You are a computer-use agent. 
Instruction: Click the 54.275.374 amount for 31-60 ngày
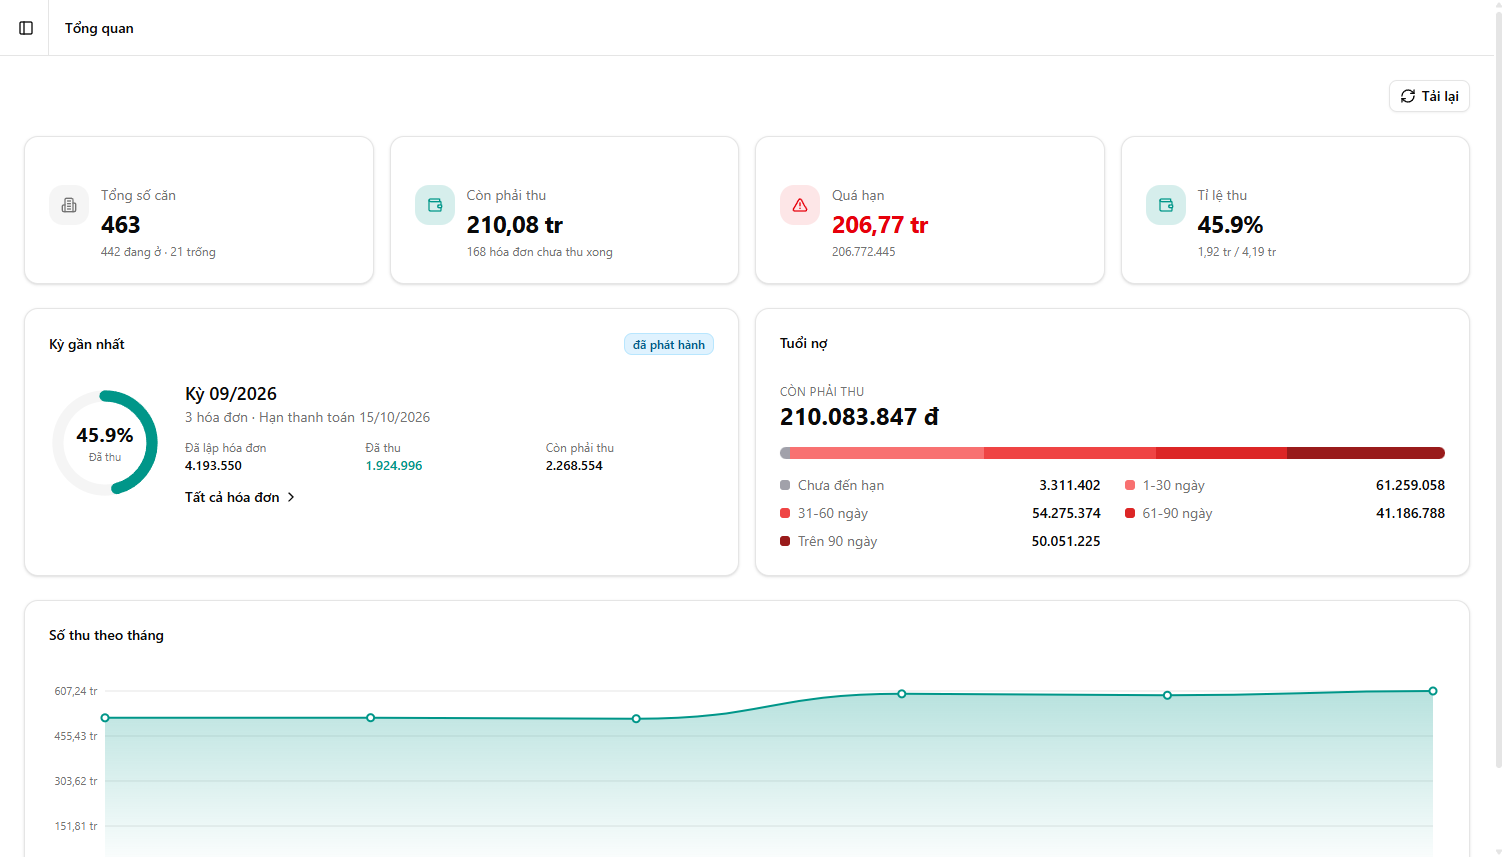(1066, 513)
